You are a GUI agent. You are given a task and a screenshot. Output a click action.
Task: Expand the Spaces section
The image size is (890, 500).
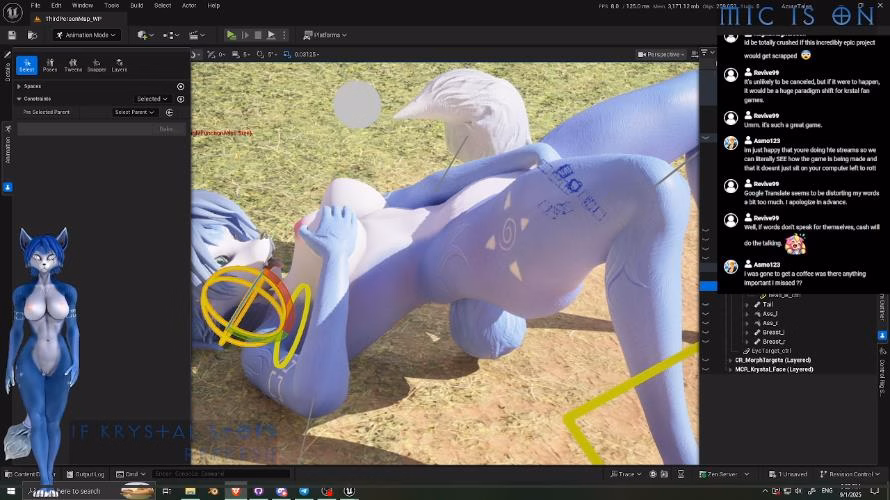coord(19,87)
